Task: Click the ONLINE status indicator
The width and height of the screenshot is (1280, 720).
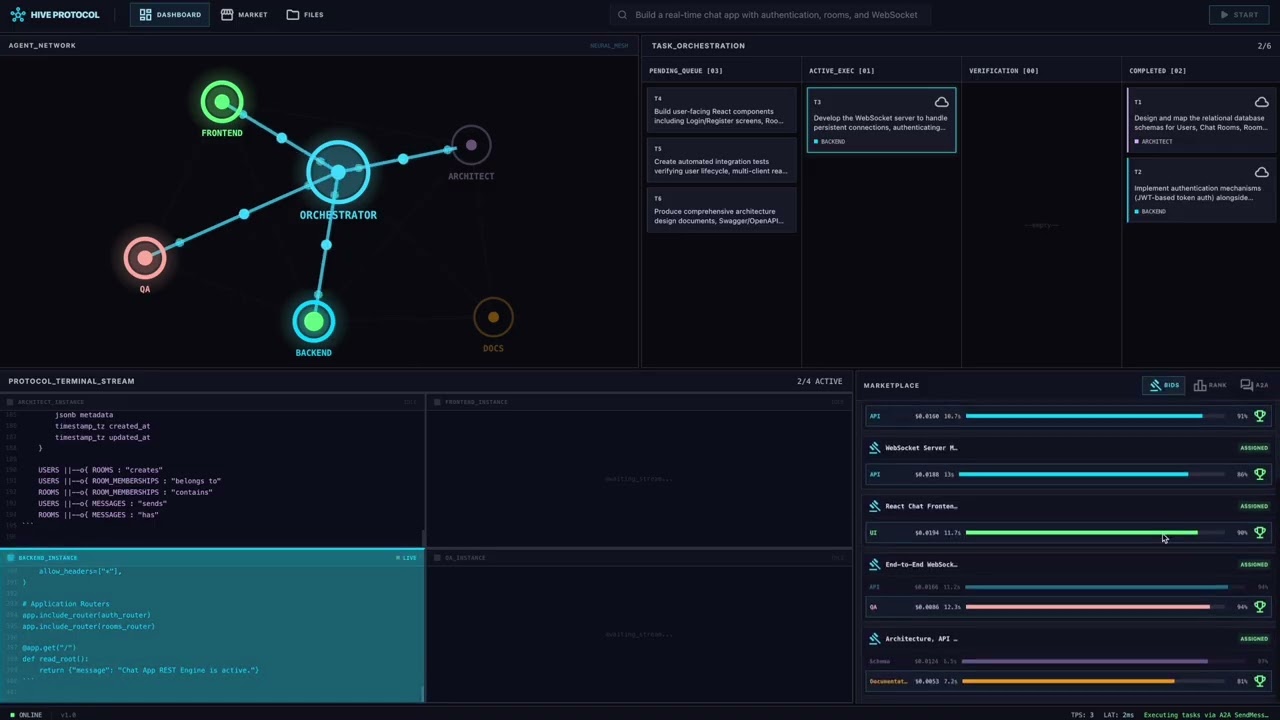Action: click(x=26, y=715)
